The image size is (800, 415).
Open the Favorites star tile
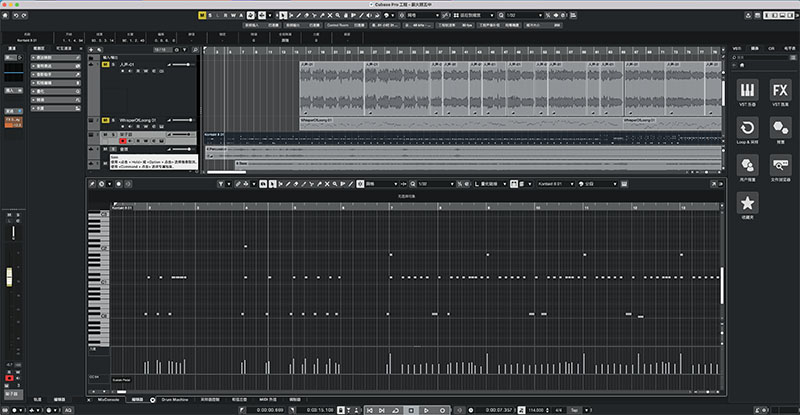747,205
